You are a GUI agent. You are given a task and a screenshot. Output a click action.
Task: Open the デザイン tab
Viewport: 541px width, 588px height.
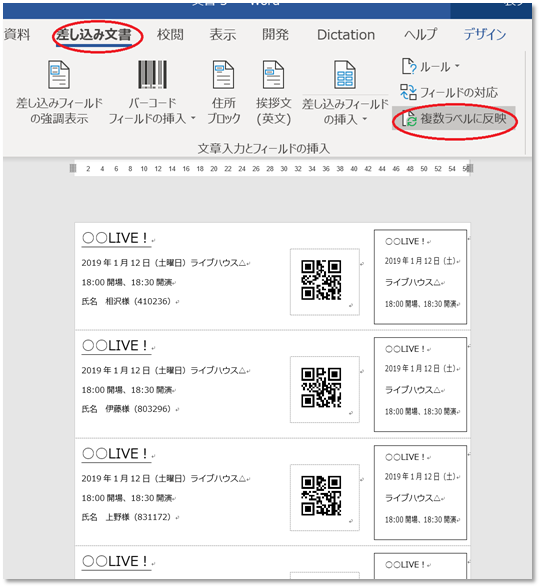485,35
